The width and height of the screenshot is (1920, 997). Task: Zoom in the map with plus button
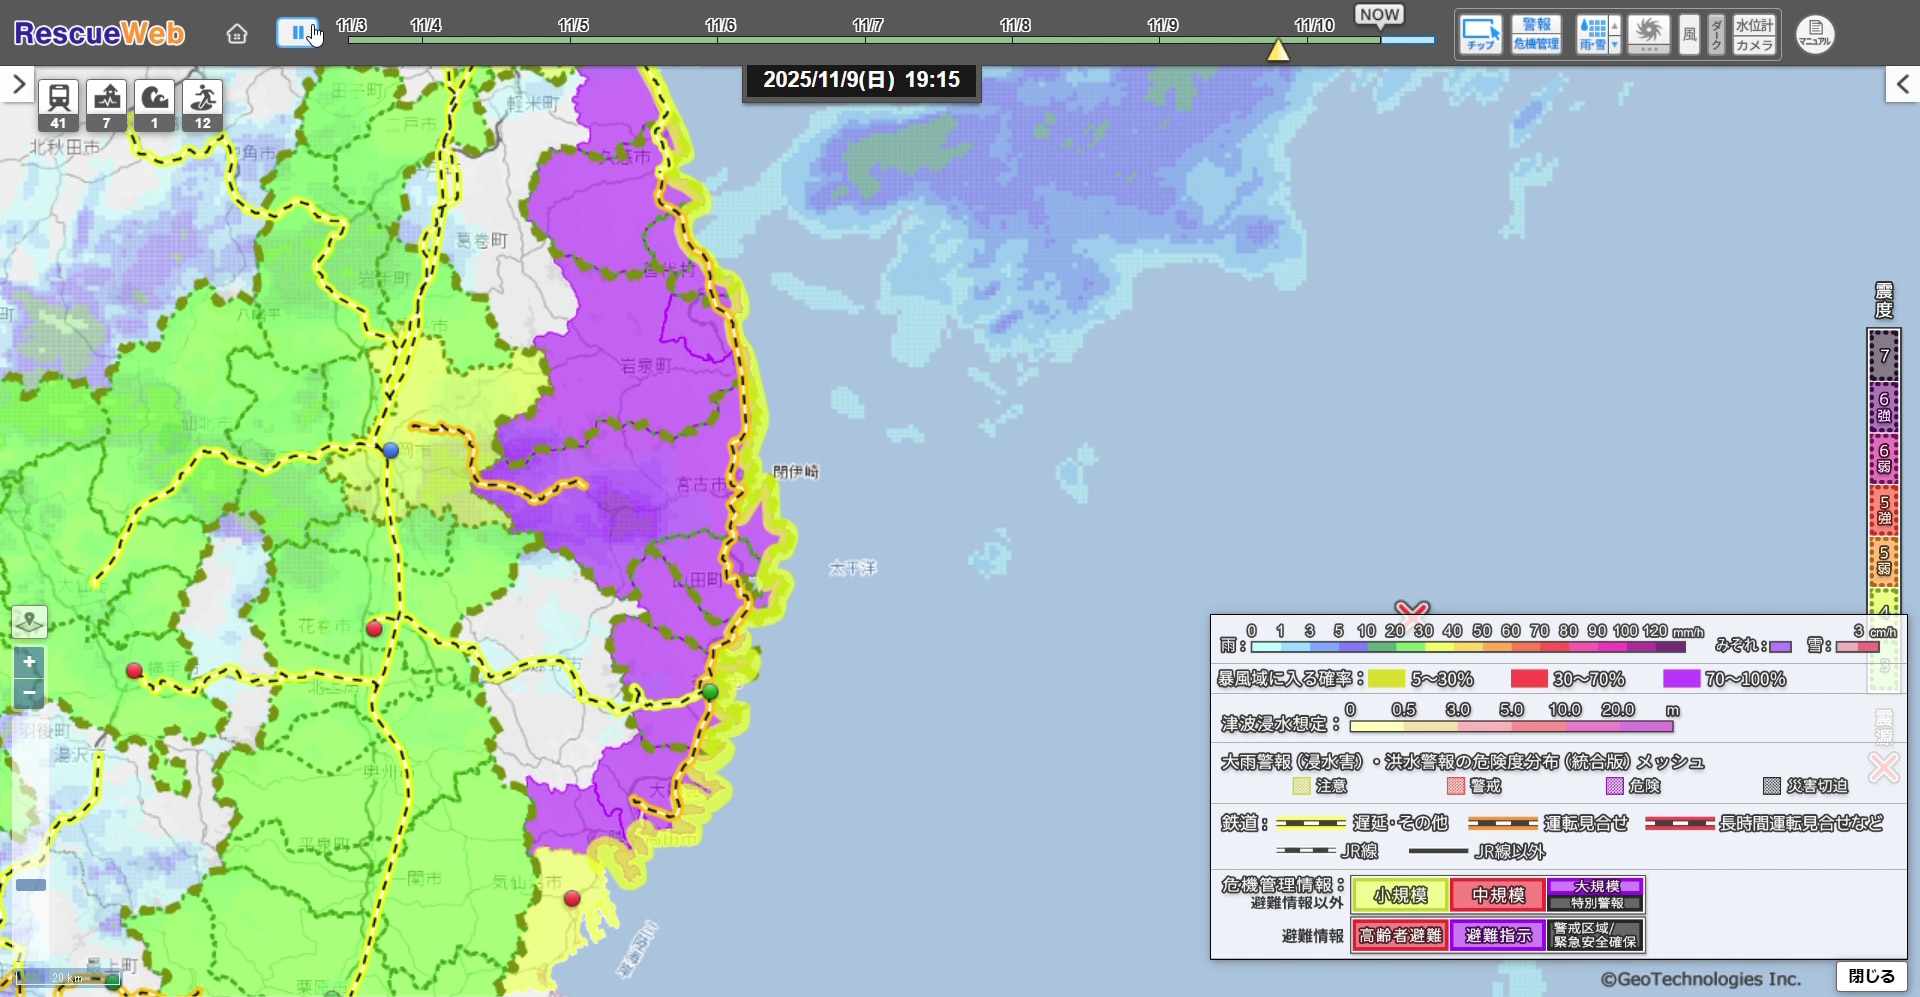[29, 662]
